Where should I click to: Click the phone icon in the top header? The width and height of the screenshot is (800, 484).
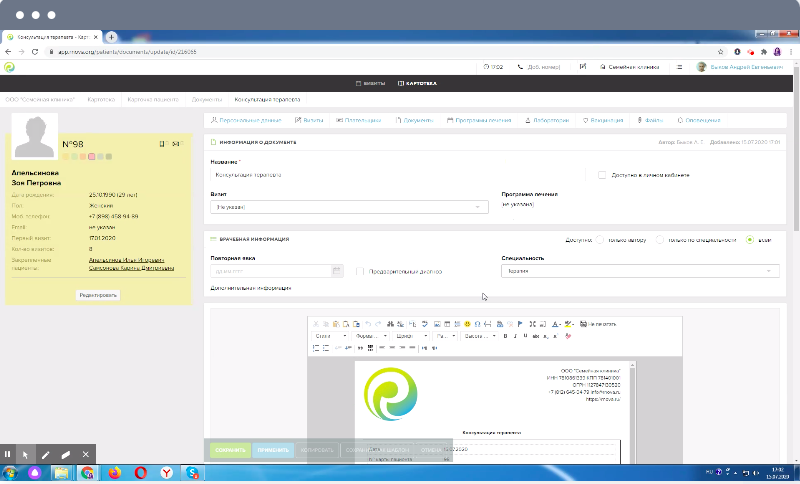[x=520, y=67]
